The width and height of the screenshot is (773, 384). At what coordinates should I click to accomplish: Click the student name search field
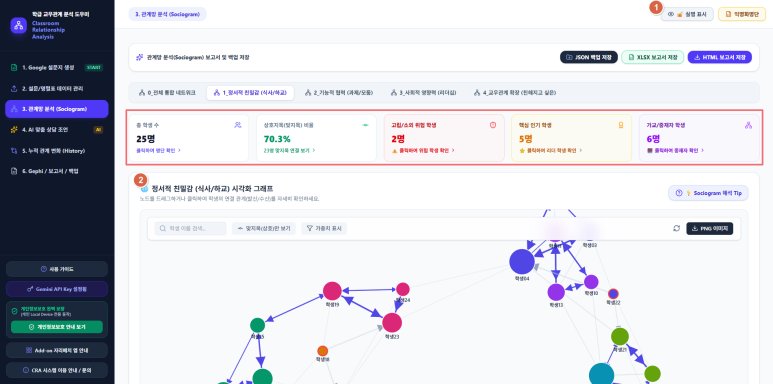190,228
